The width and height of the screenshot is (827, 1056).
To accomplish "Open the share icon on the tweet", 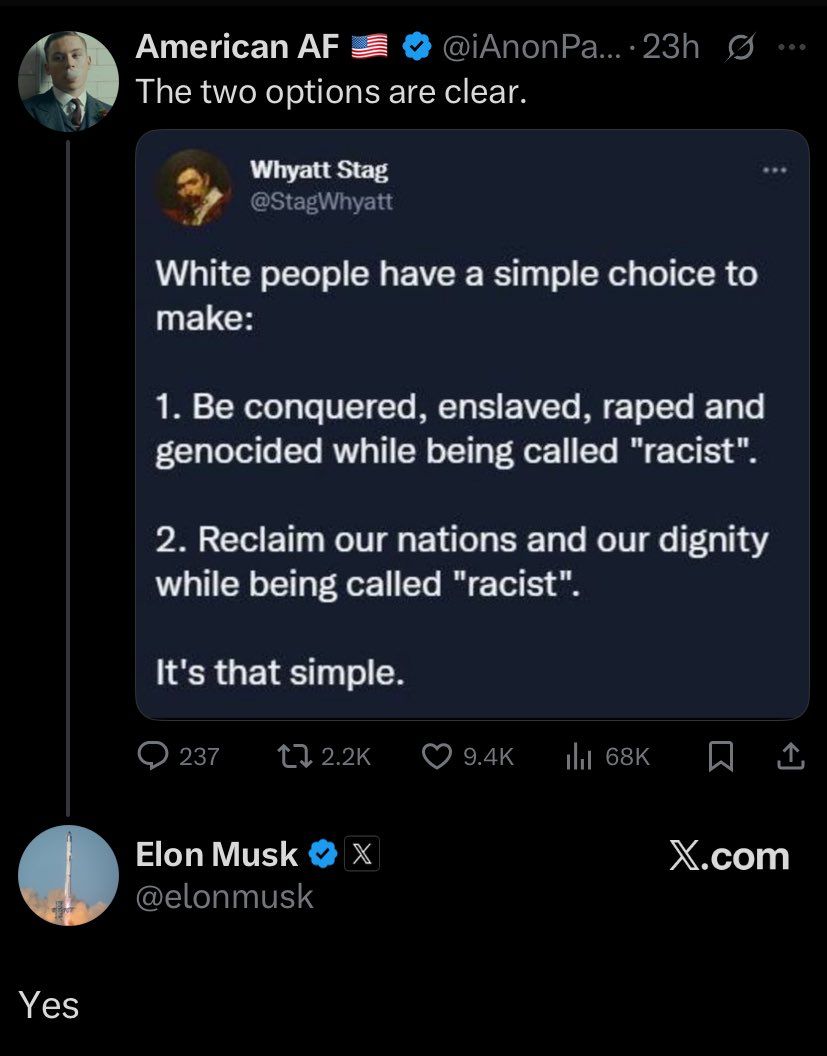I will (x=790, y=756).
